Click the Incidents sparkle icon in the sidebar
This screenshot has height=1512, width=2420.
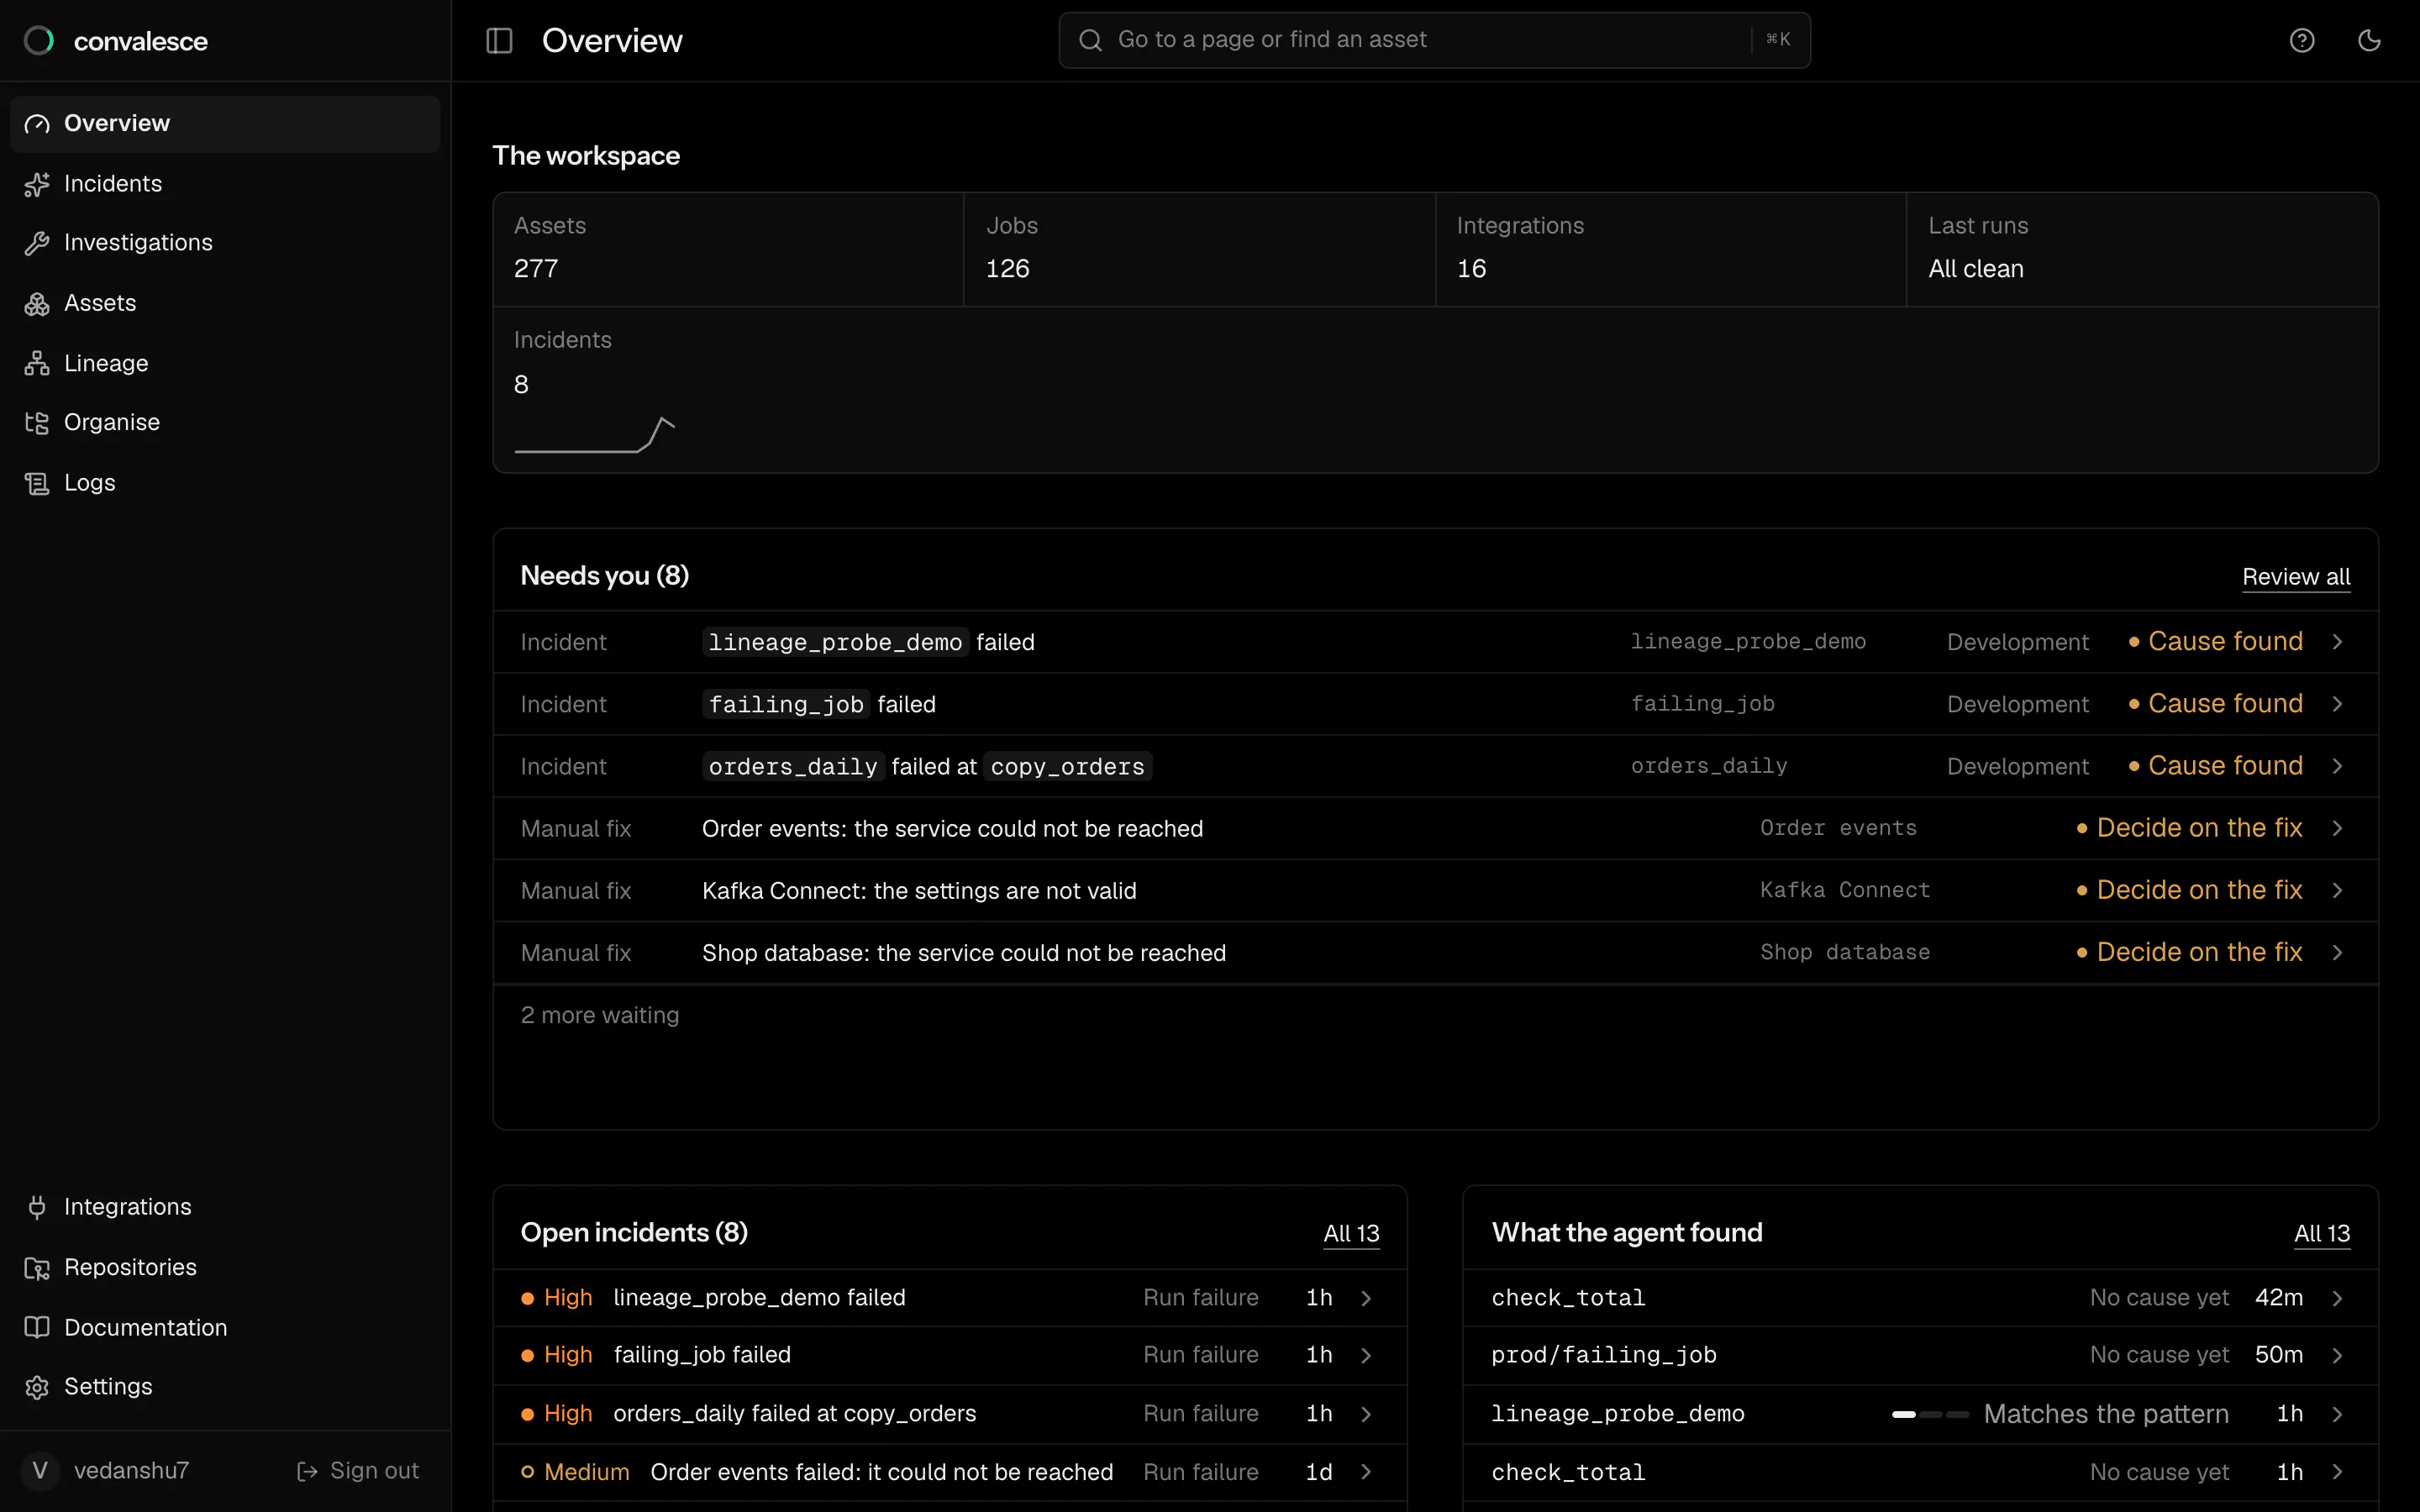(x=37, y=184)
